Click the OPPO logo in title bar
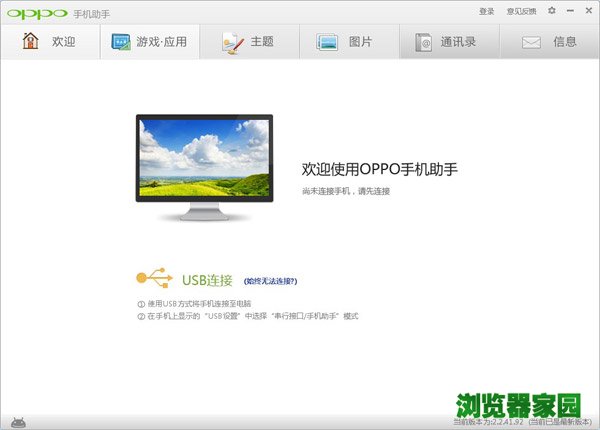This screenshot has height=430, width=600. [37, 14]
